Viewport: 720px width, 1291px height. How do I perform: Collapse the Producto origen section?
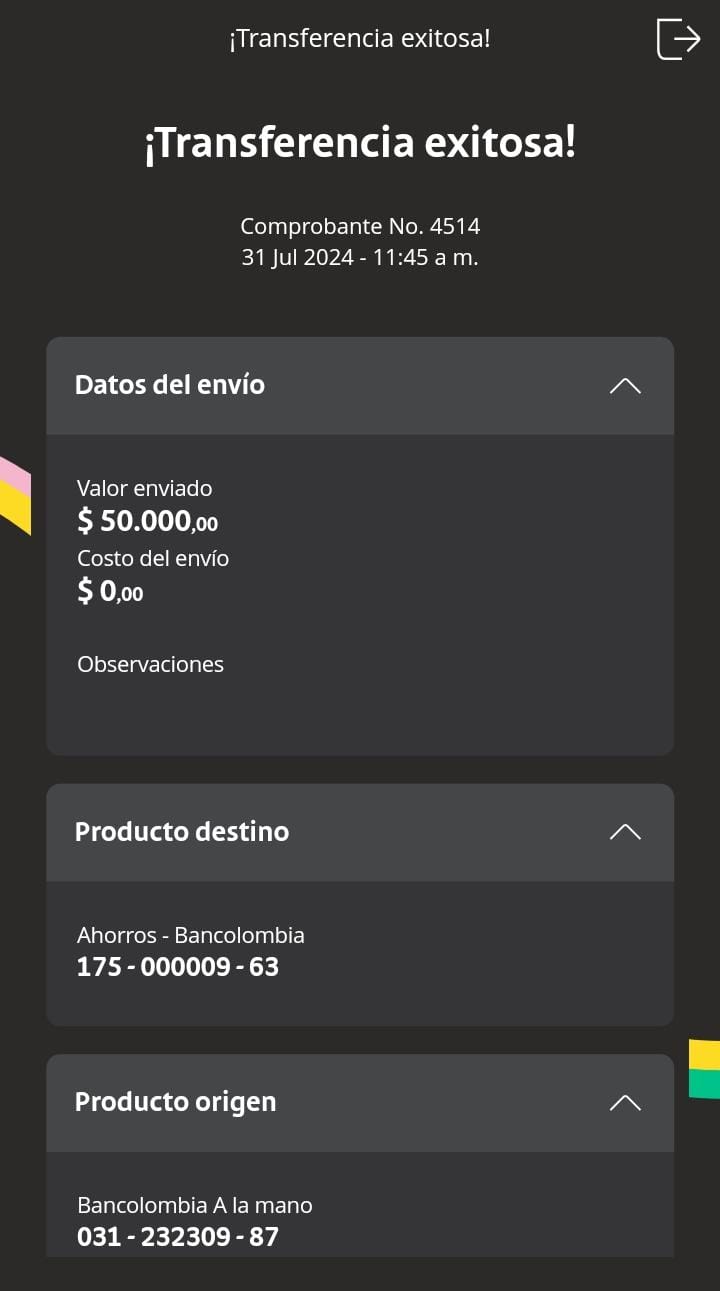[x=625, y=1102]
